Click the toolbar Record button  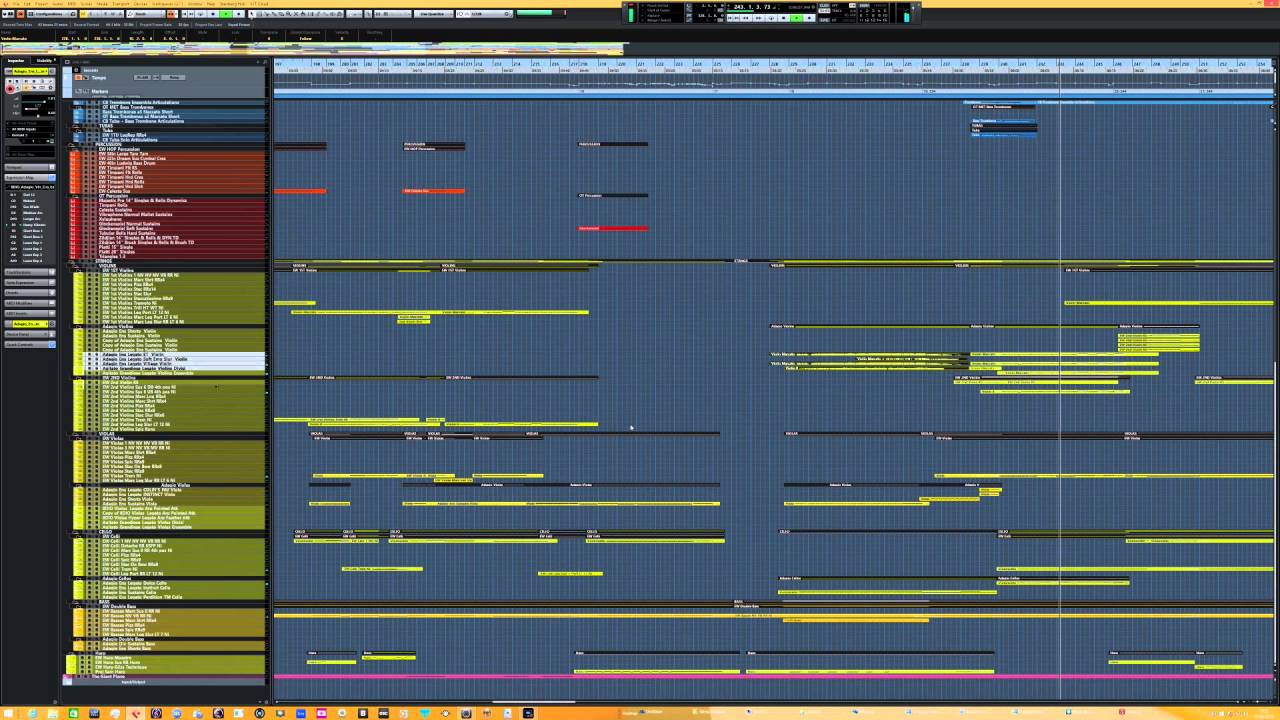point(239,14)
